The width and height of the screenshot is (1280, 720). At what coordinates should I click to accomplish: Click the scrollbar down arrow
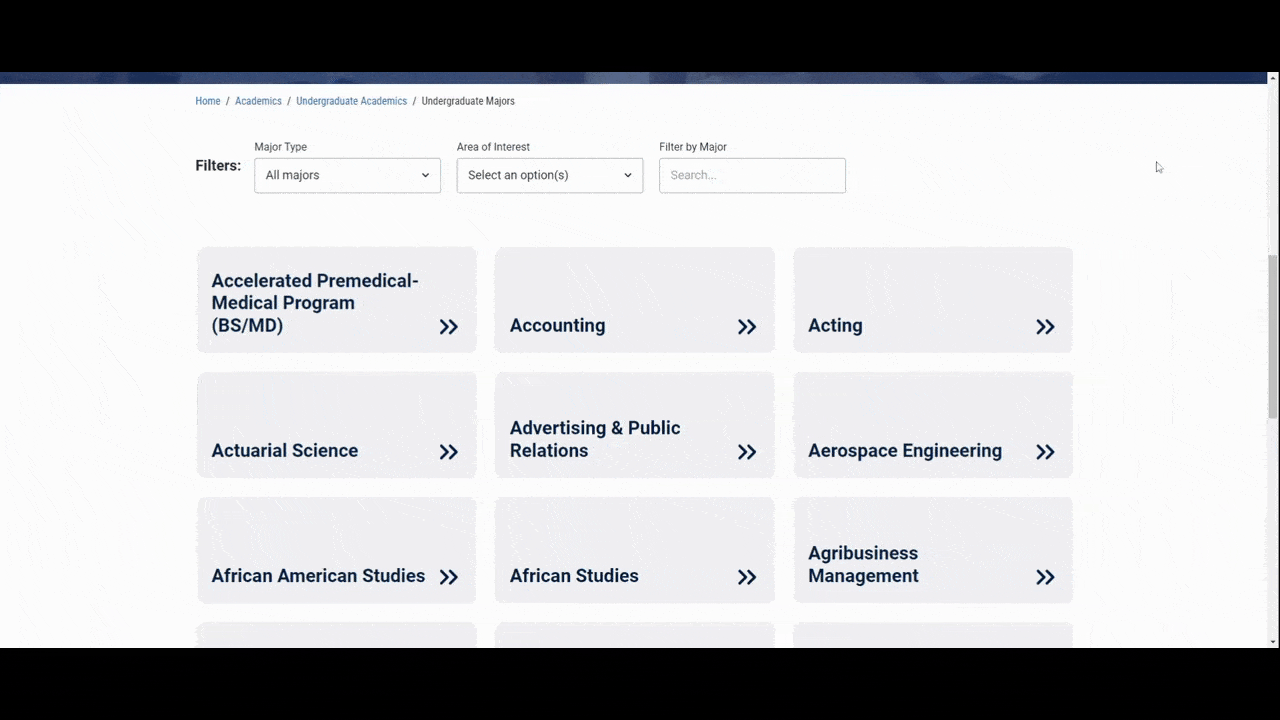coord(1272,641)
